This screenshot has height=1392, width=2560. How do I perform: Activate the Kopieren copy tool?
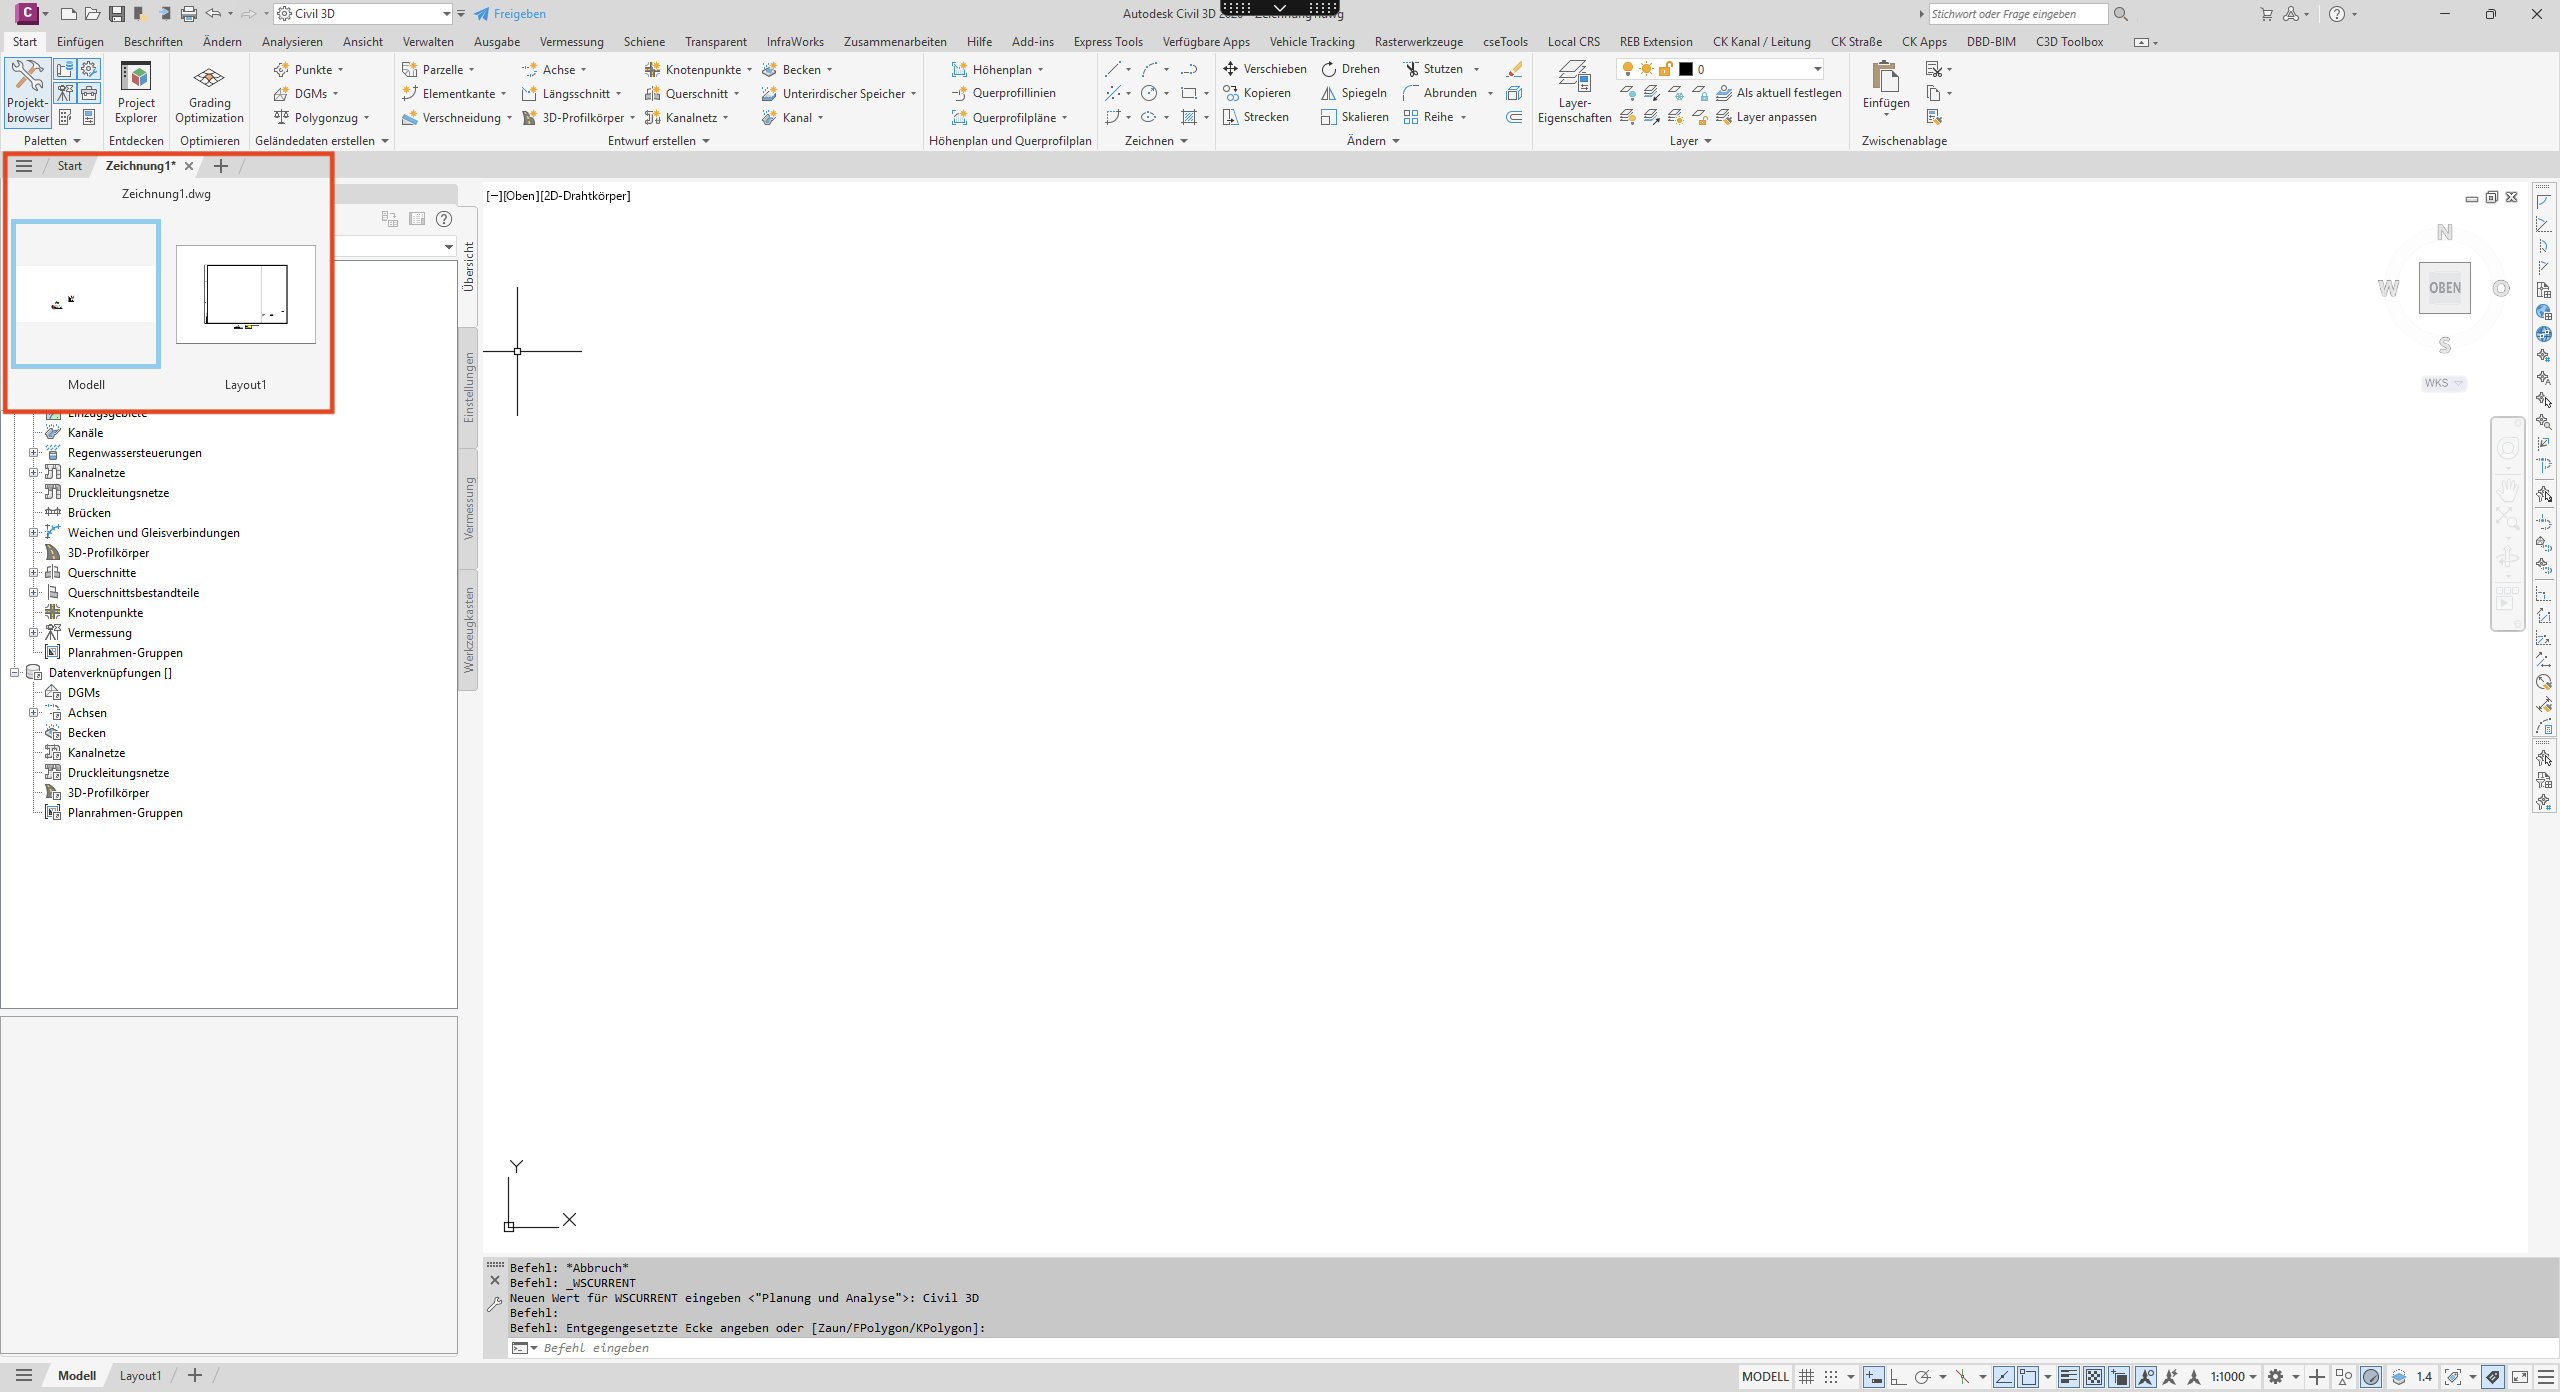tap(1257, 93)
